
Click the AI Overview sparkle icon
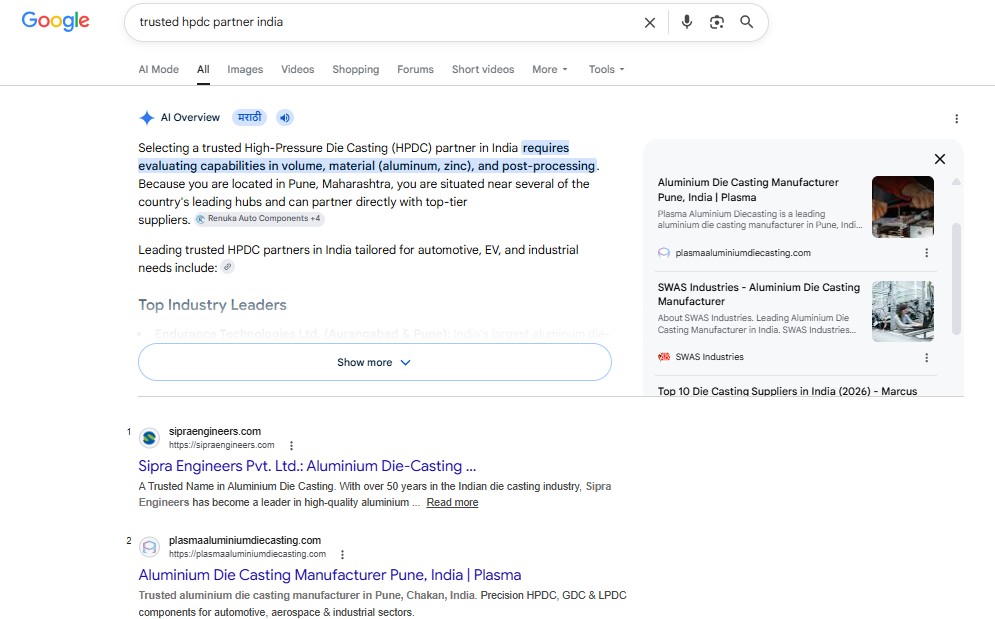(x=147, y=117)
